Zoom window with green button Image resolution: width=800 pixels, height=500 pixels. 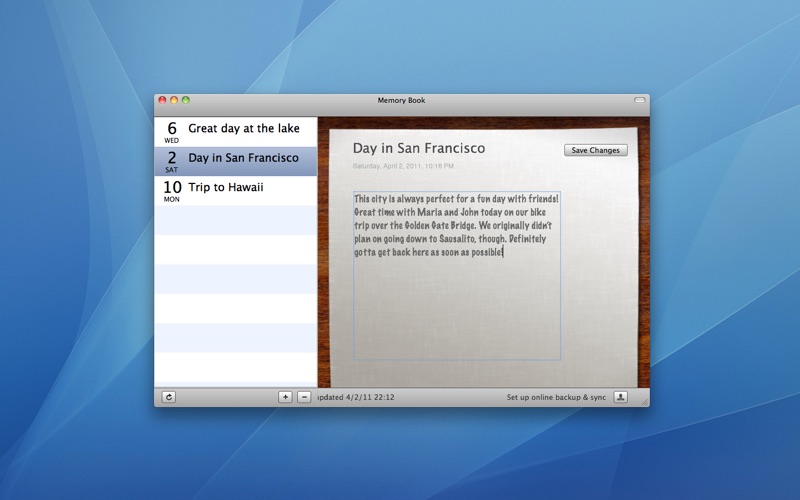tap(186, 100)
